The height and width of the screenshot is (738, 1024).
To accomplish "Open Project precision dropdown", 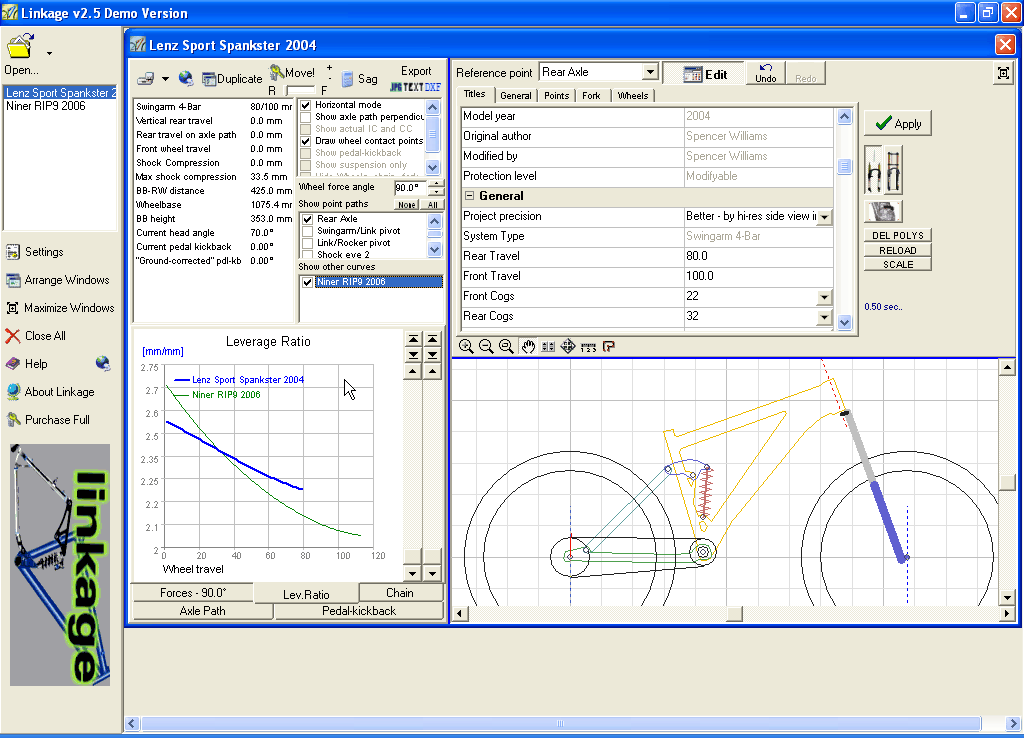I will (825, 217).
